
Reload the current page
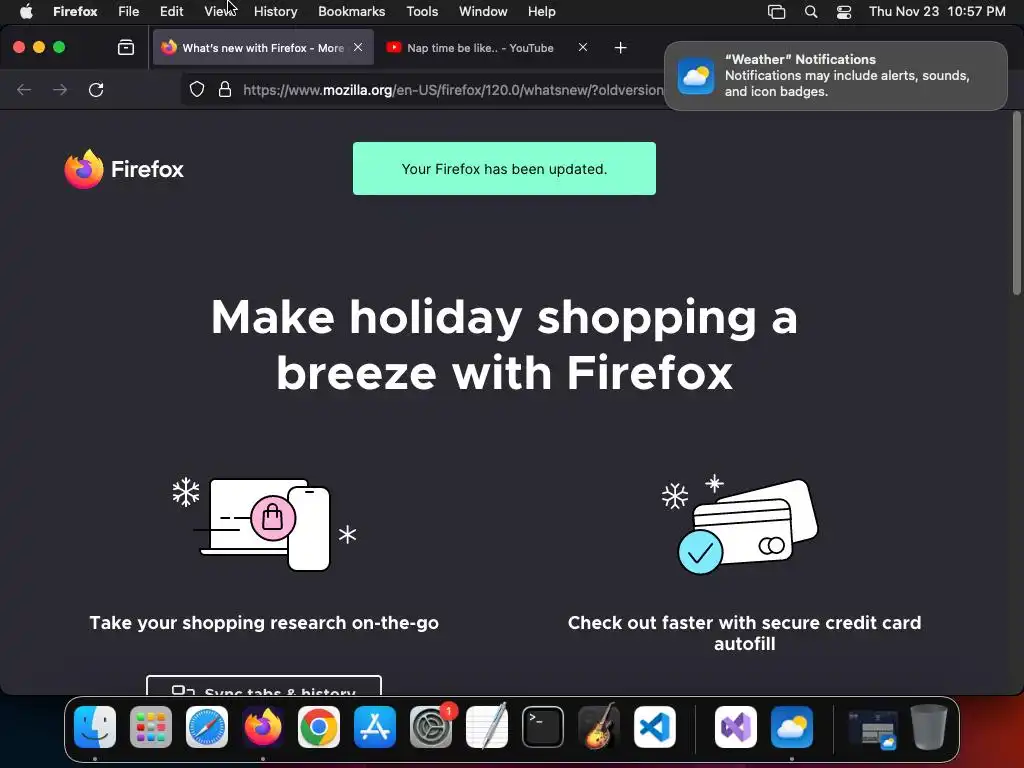[96, 89]
